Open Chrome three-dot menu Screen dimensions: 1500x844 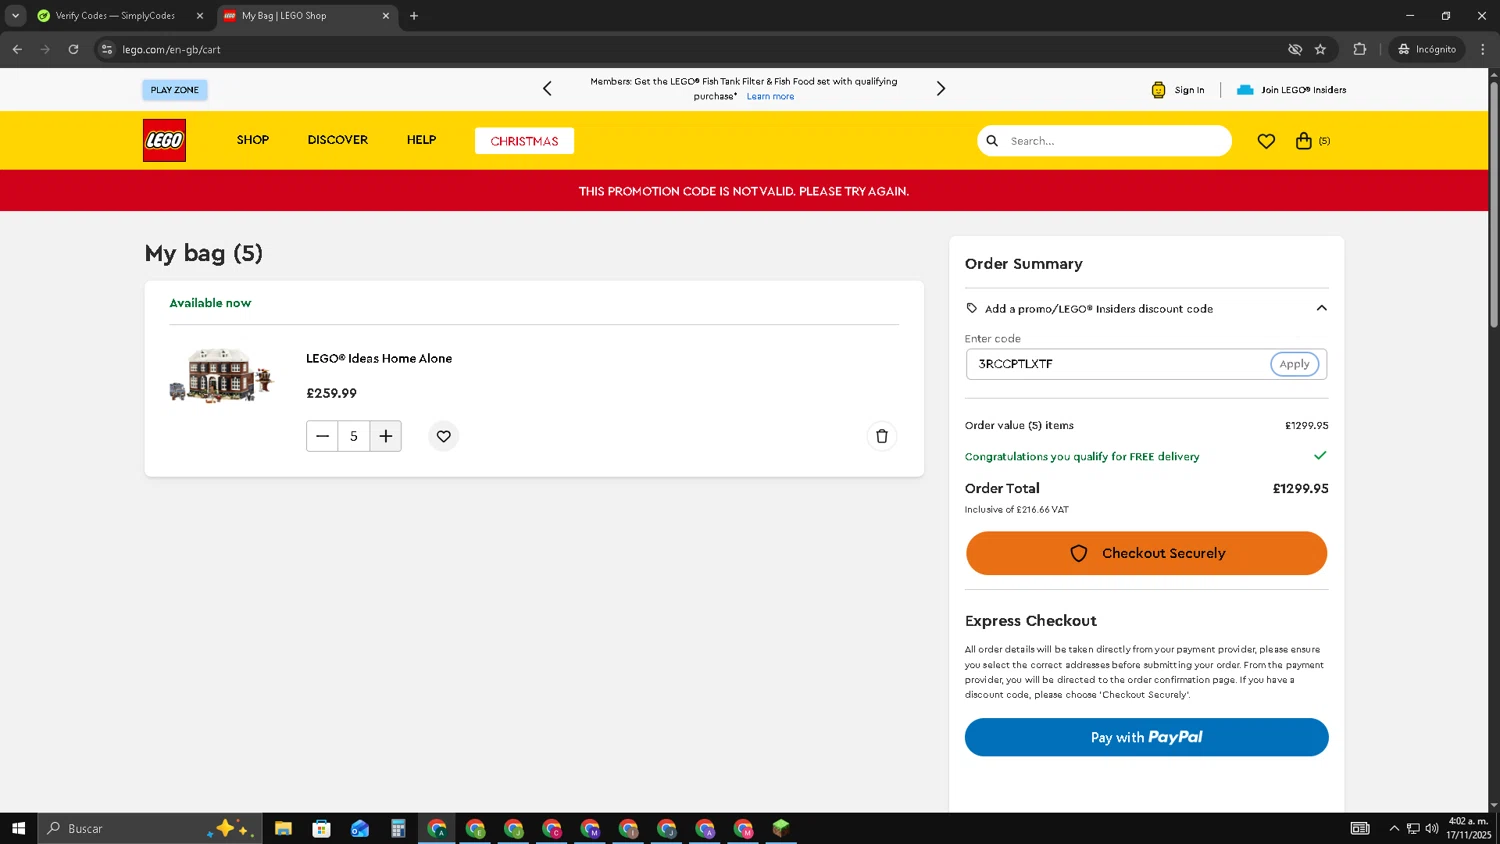pyautogui.click(x=1483, y=49)
